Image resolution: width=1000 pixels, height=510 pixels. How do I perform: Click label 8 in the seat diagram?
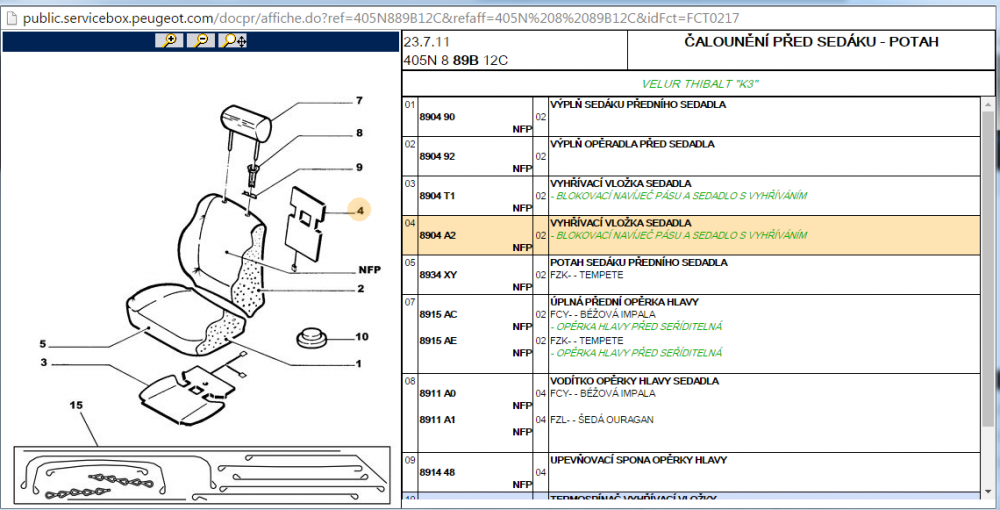[359, 133]
